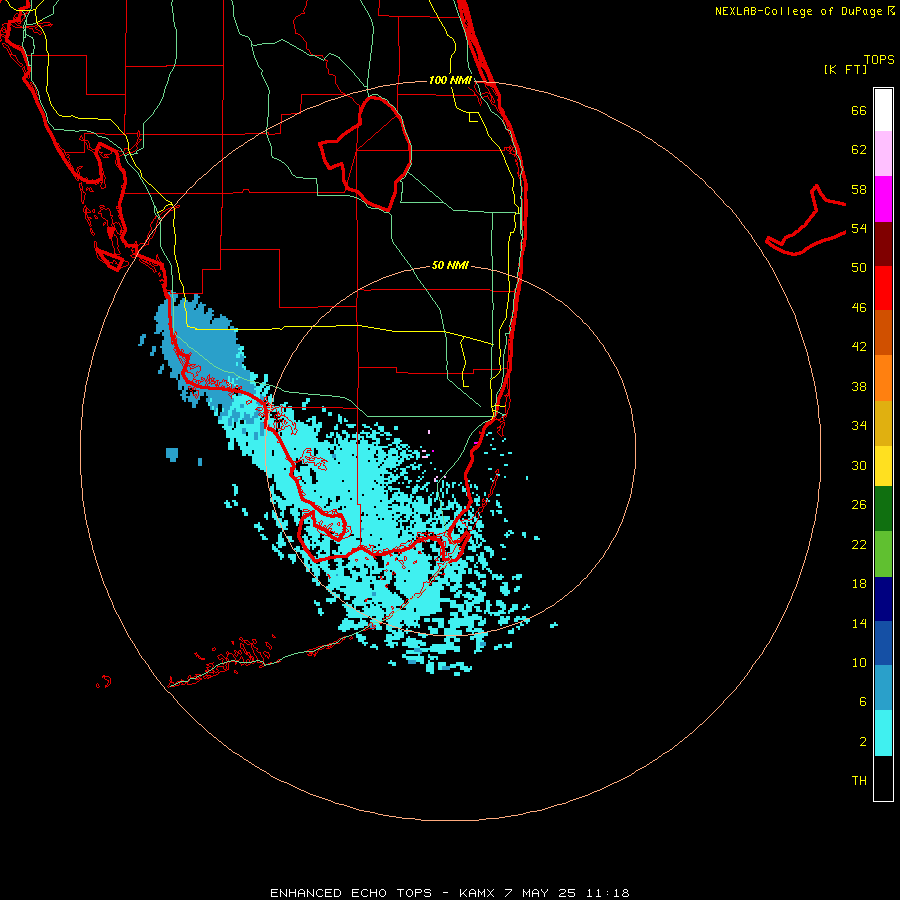Click the 'TH' legend label
The image size is (900, 900).
[859, 780]
